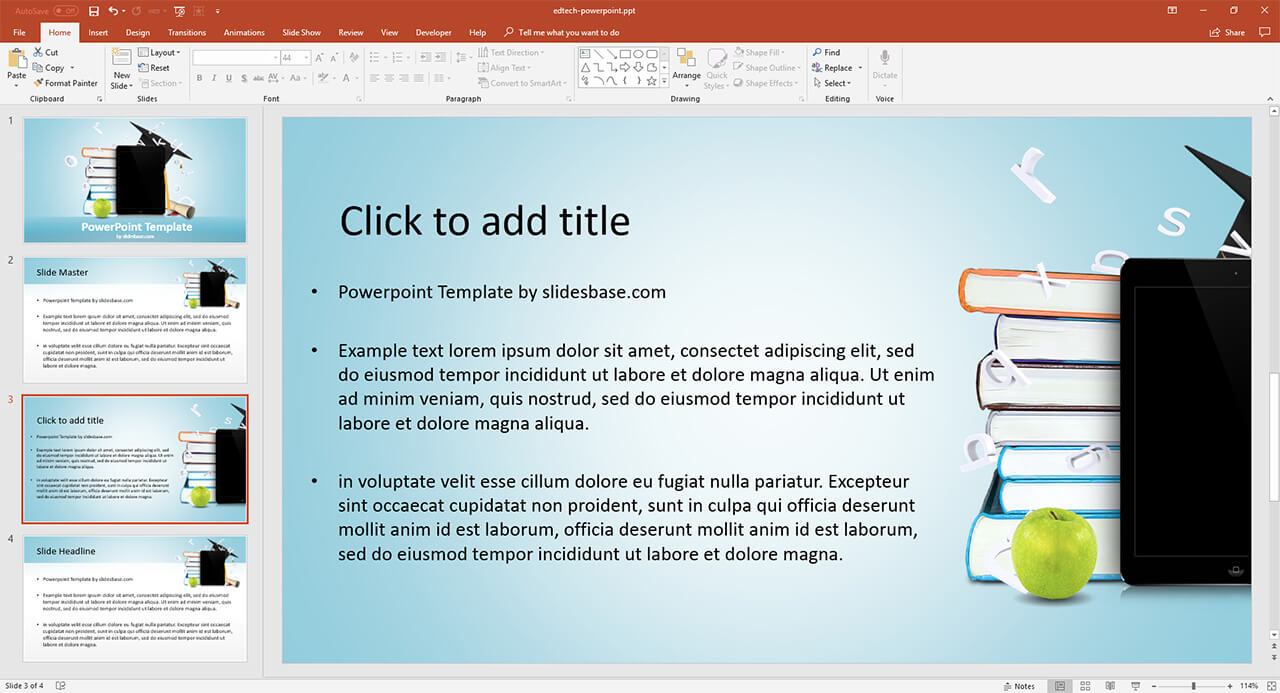
Task: Open the Transitions tab
Action: click(x=187, y=33)
